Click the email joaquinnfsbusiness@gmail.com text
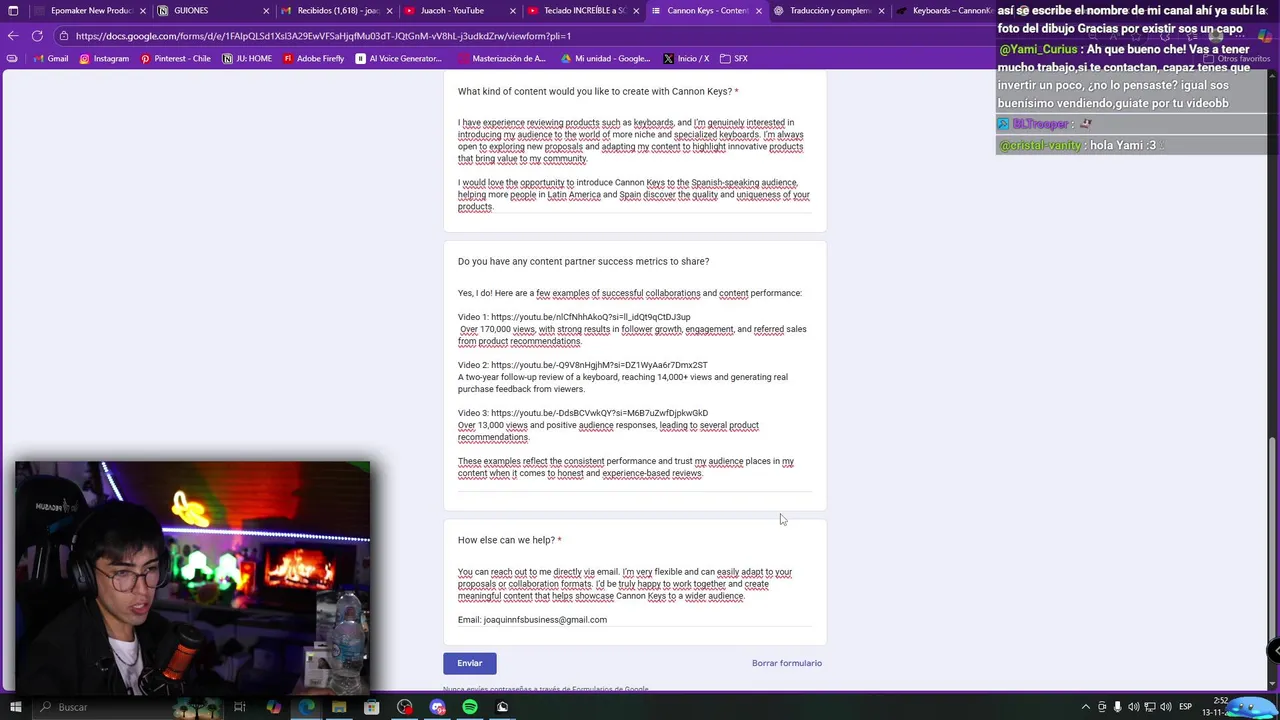This screenshot has height=720, width=1280. pyautogui.click(x=545, y=620)
